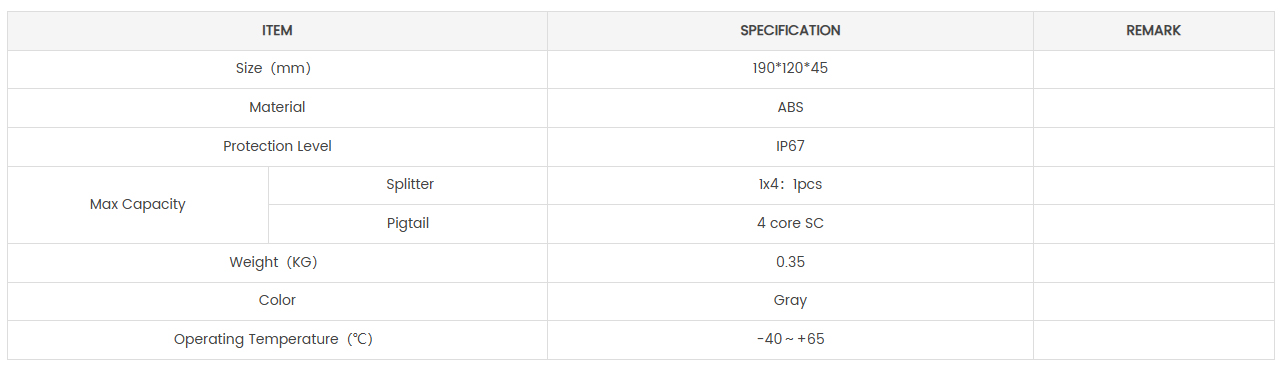Click the IP67 specification cell
1286x372 pixels.
click(x=790, y=147)
